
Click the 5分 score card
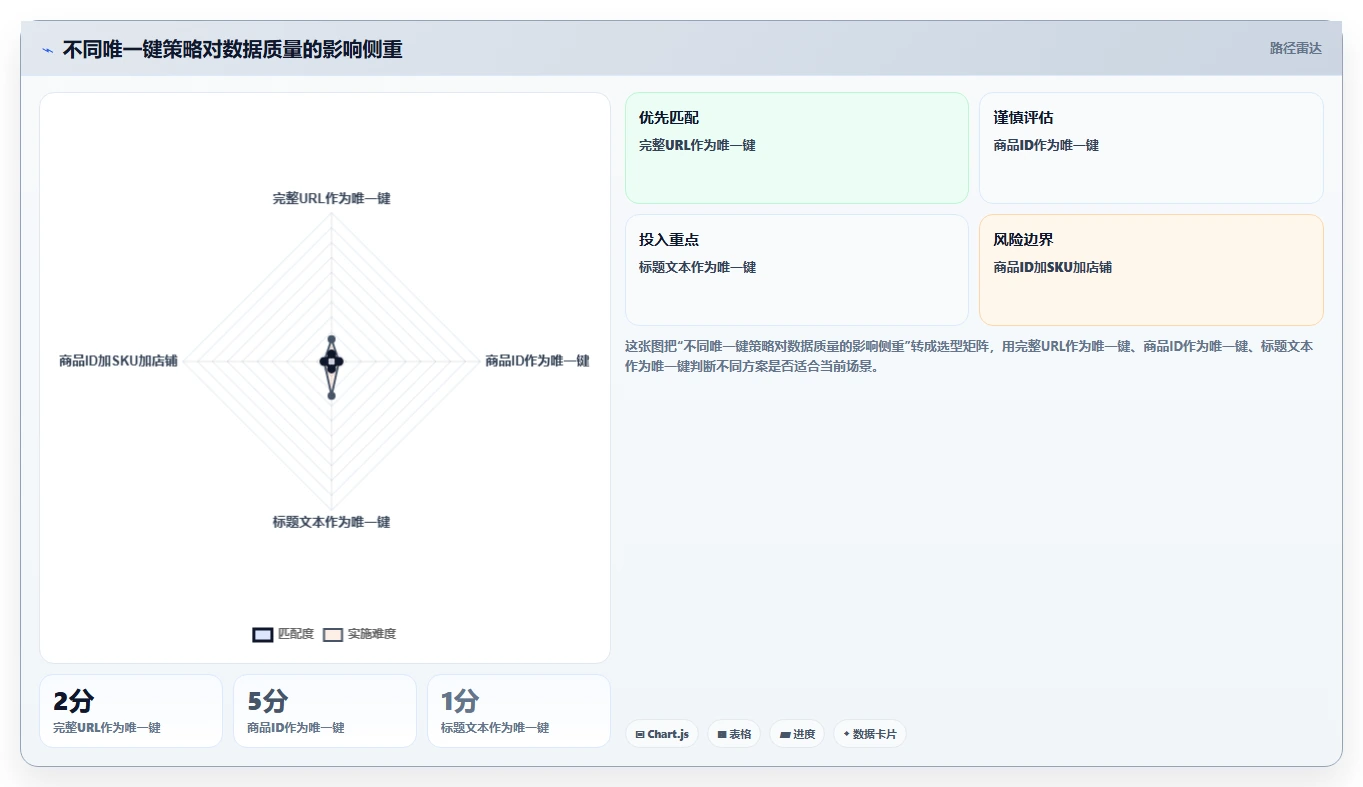click(x=325, y=711)
